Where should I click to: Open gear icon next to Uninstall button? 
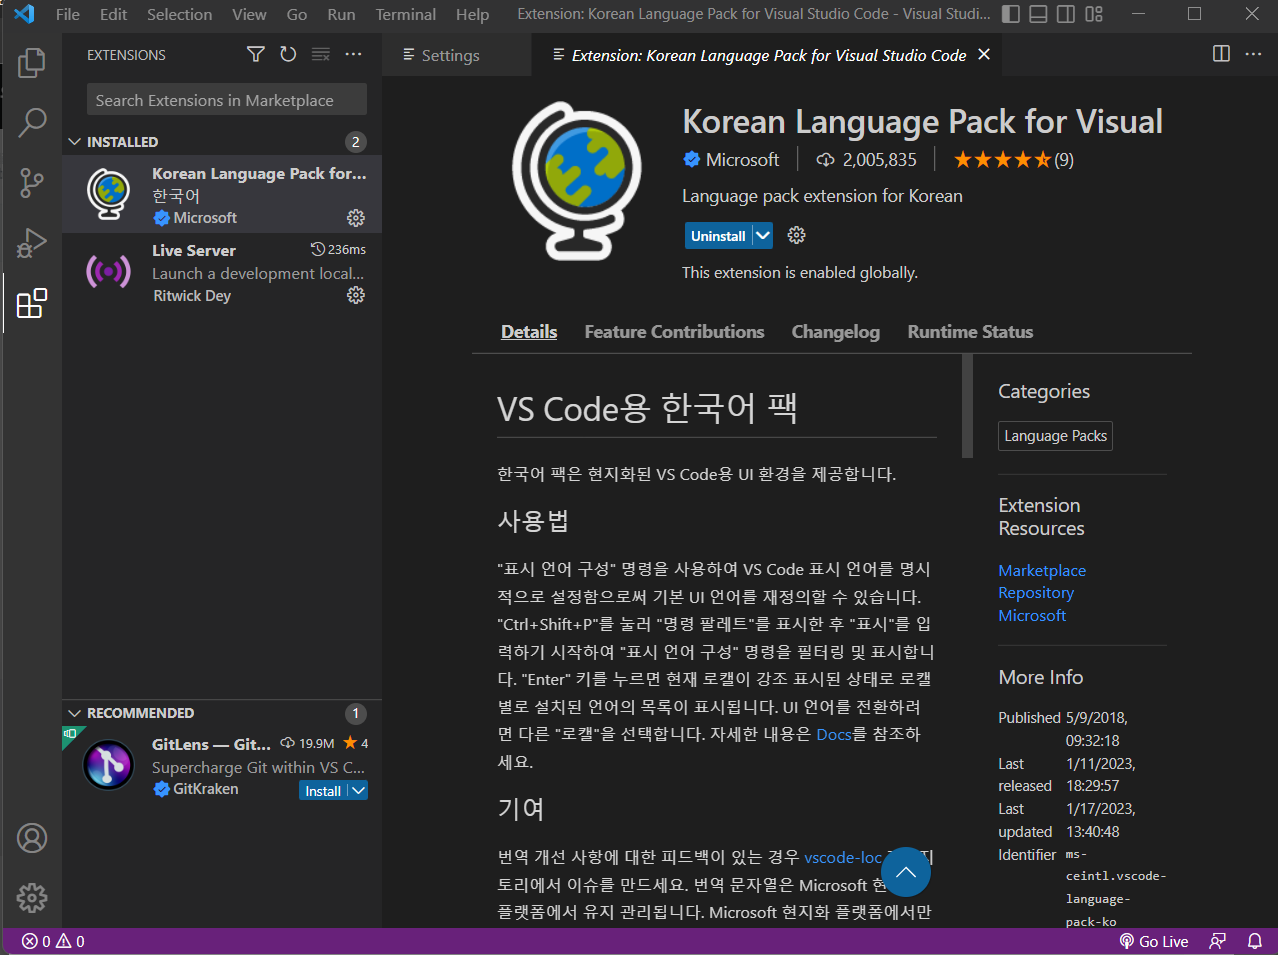click(796, 235)
